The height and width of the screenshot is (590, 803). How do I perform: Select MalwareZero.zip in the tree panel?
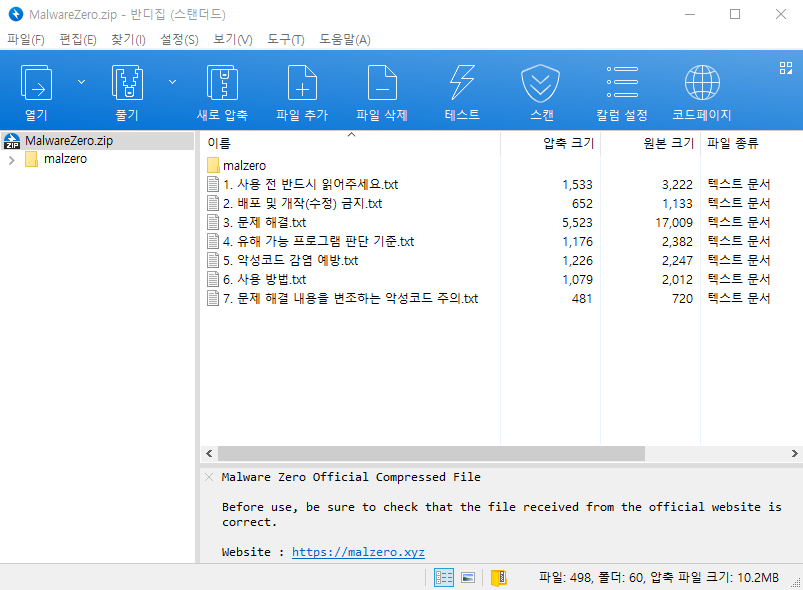pos(97,140)
